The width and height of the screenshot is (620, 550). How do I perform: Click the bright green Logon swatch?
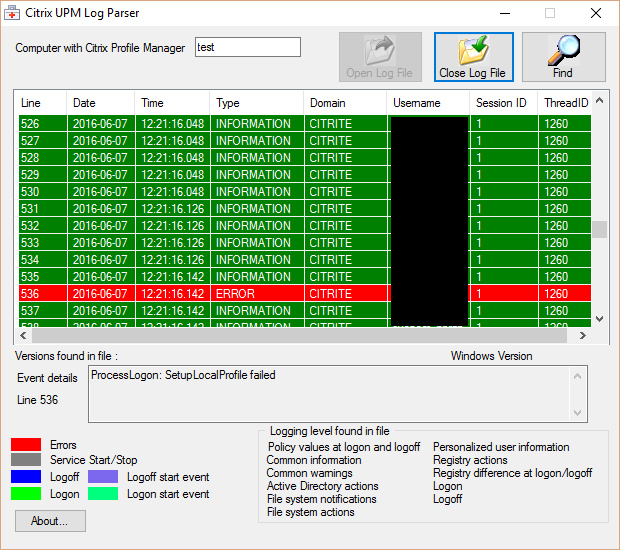point(26,493)
